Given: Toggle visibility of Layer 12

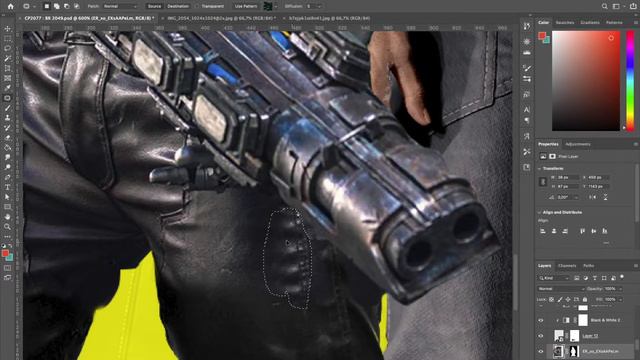Looking at the screenshot, I should coord(541,336).
